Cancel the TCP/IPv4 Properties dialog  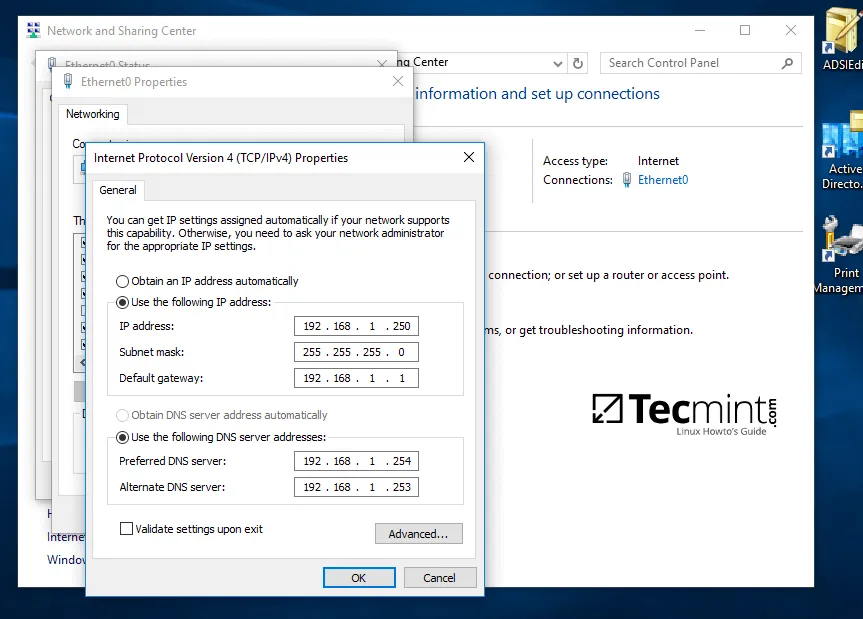tap(440, 577)
